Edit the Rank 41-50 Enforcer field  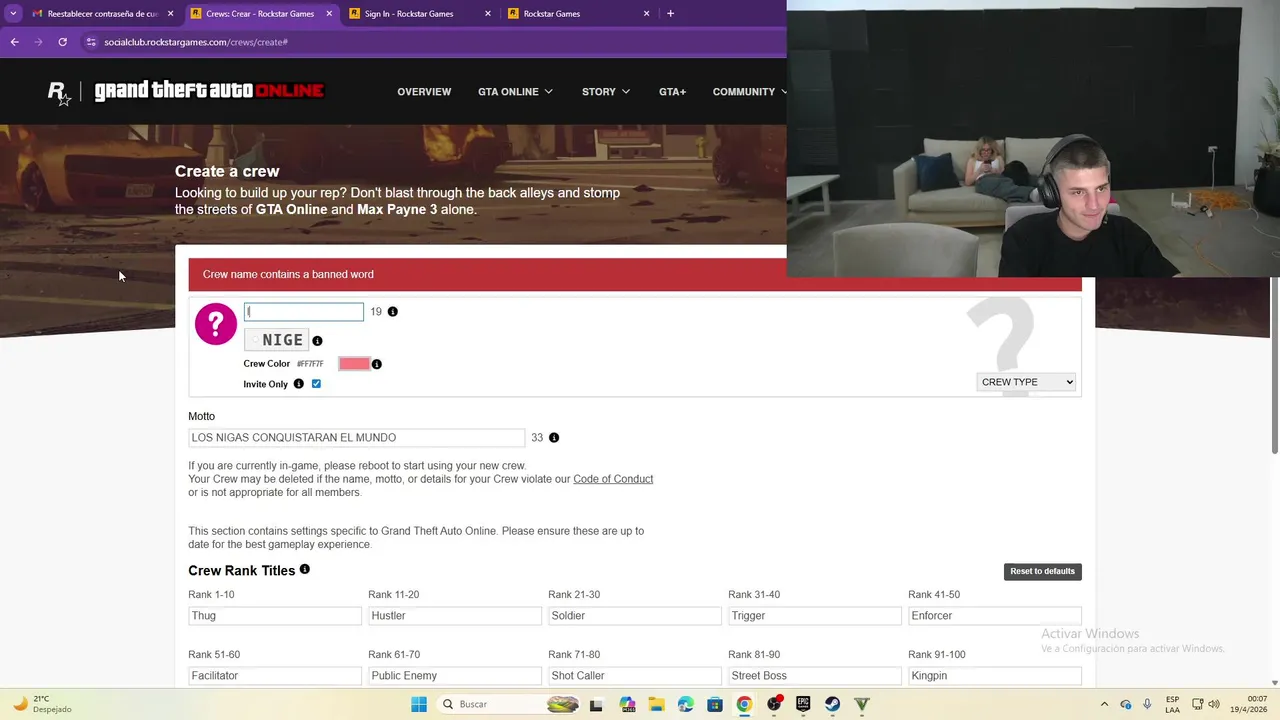pos(995,616)
